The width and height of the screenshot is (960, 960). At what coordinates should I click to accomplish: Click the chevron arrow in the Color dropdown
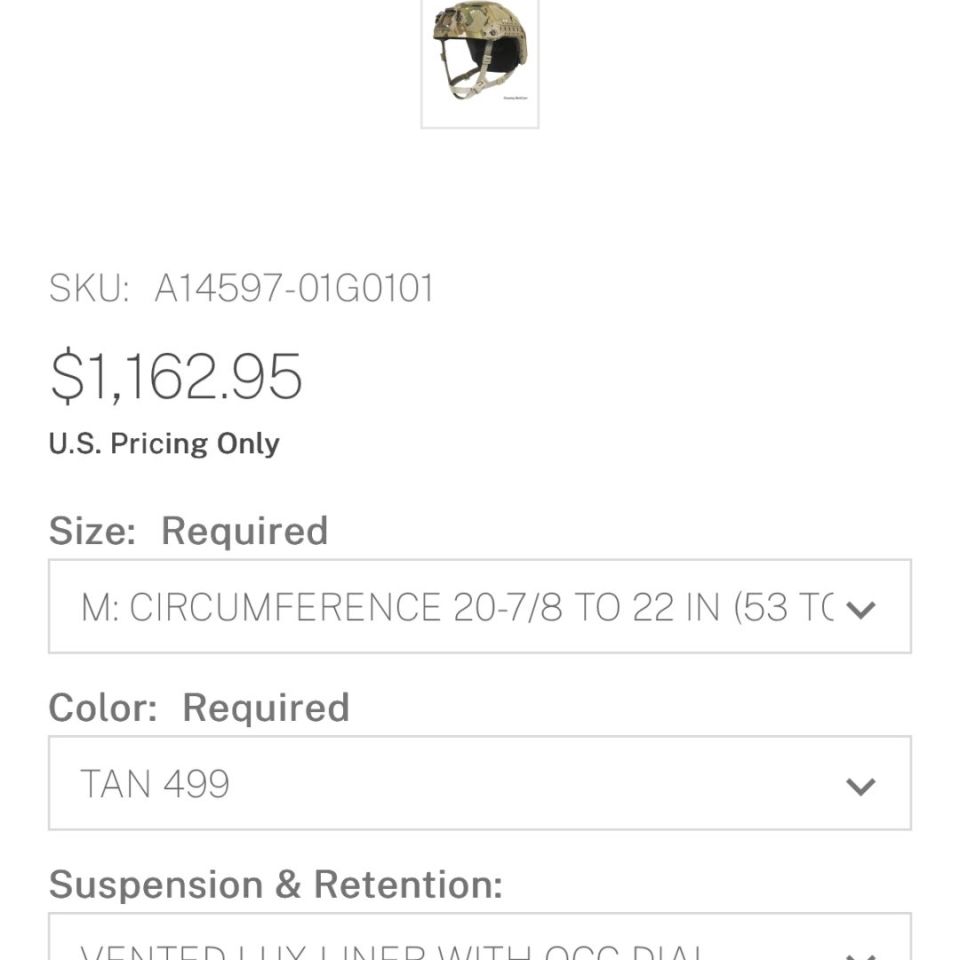tap(860, 785)
